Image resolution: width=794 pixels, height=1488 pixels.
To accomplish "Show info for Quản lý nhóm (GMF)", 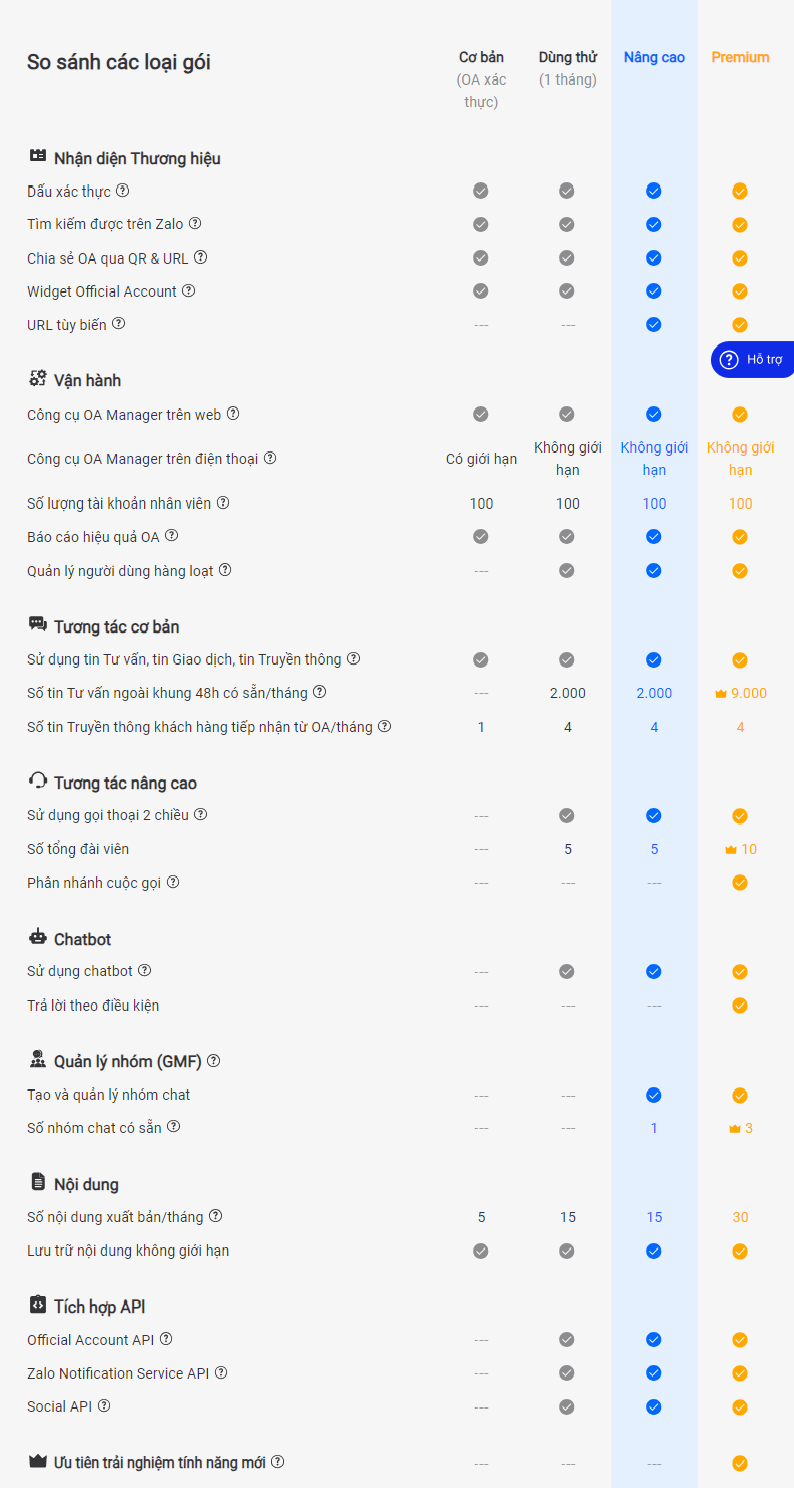I will tap(213, 1061).
